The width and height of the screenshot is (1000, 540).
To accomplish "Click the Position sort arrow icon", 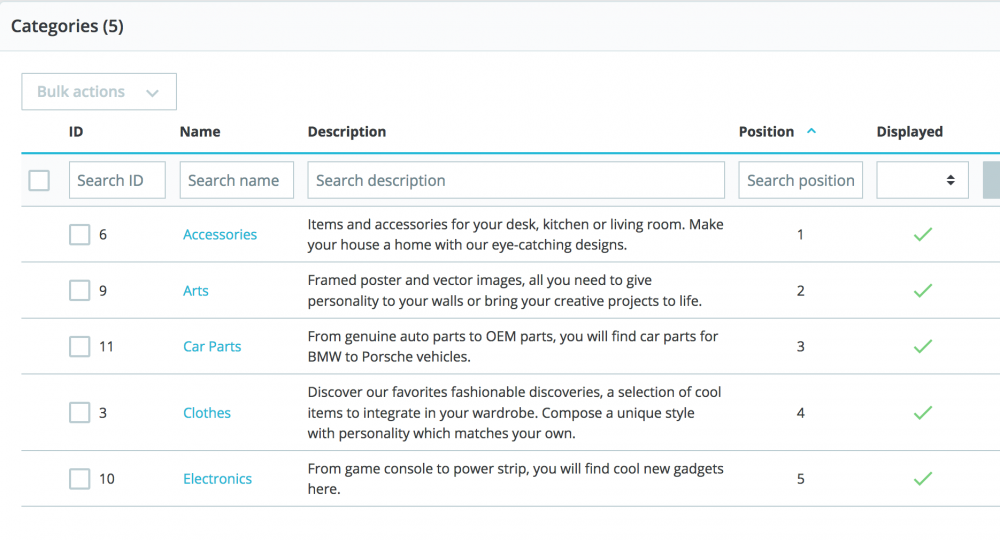I will [811, 131].
